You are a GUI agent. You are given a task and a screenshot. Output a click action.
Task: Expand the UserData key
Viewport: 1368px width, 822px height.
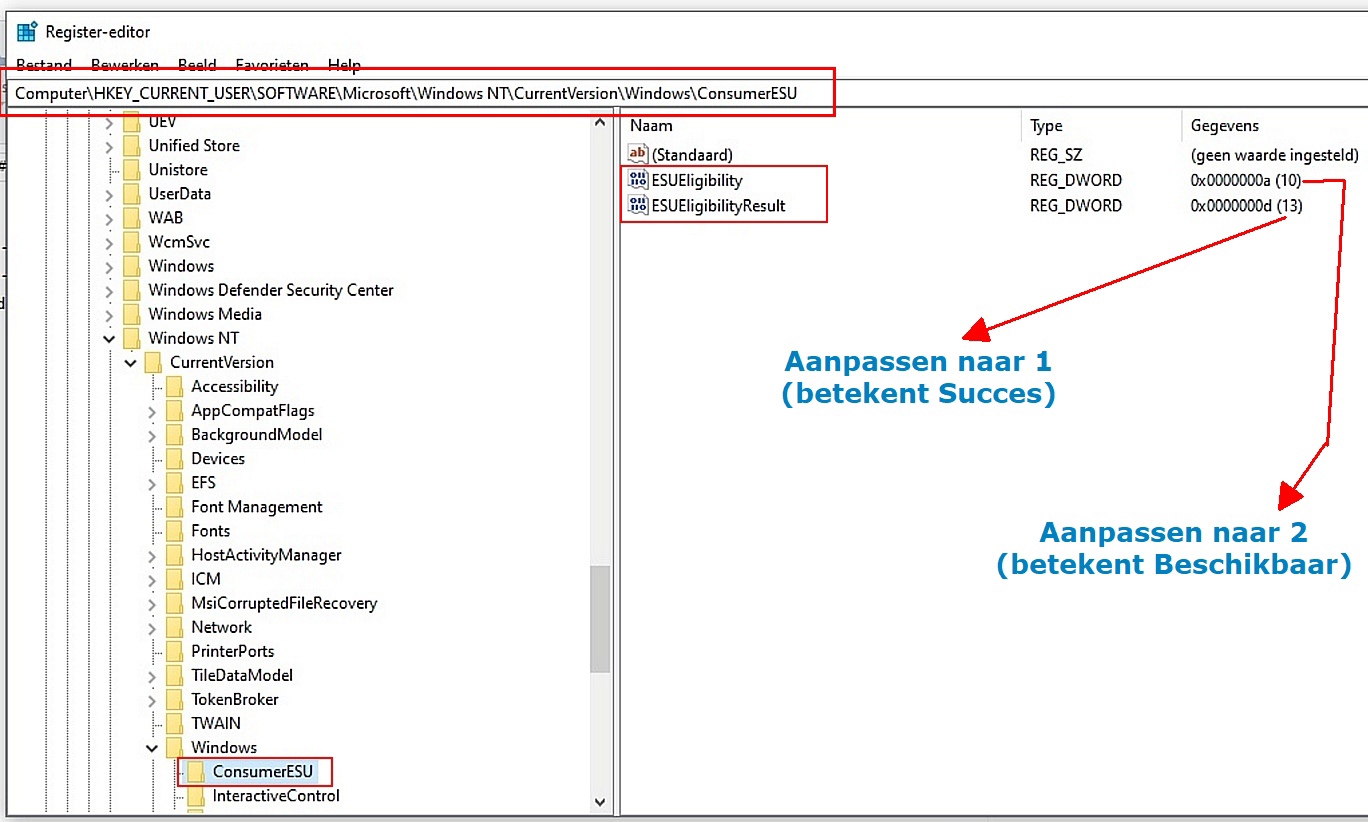coord(109,194)
